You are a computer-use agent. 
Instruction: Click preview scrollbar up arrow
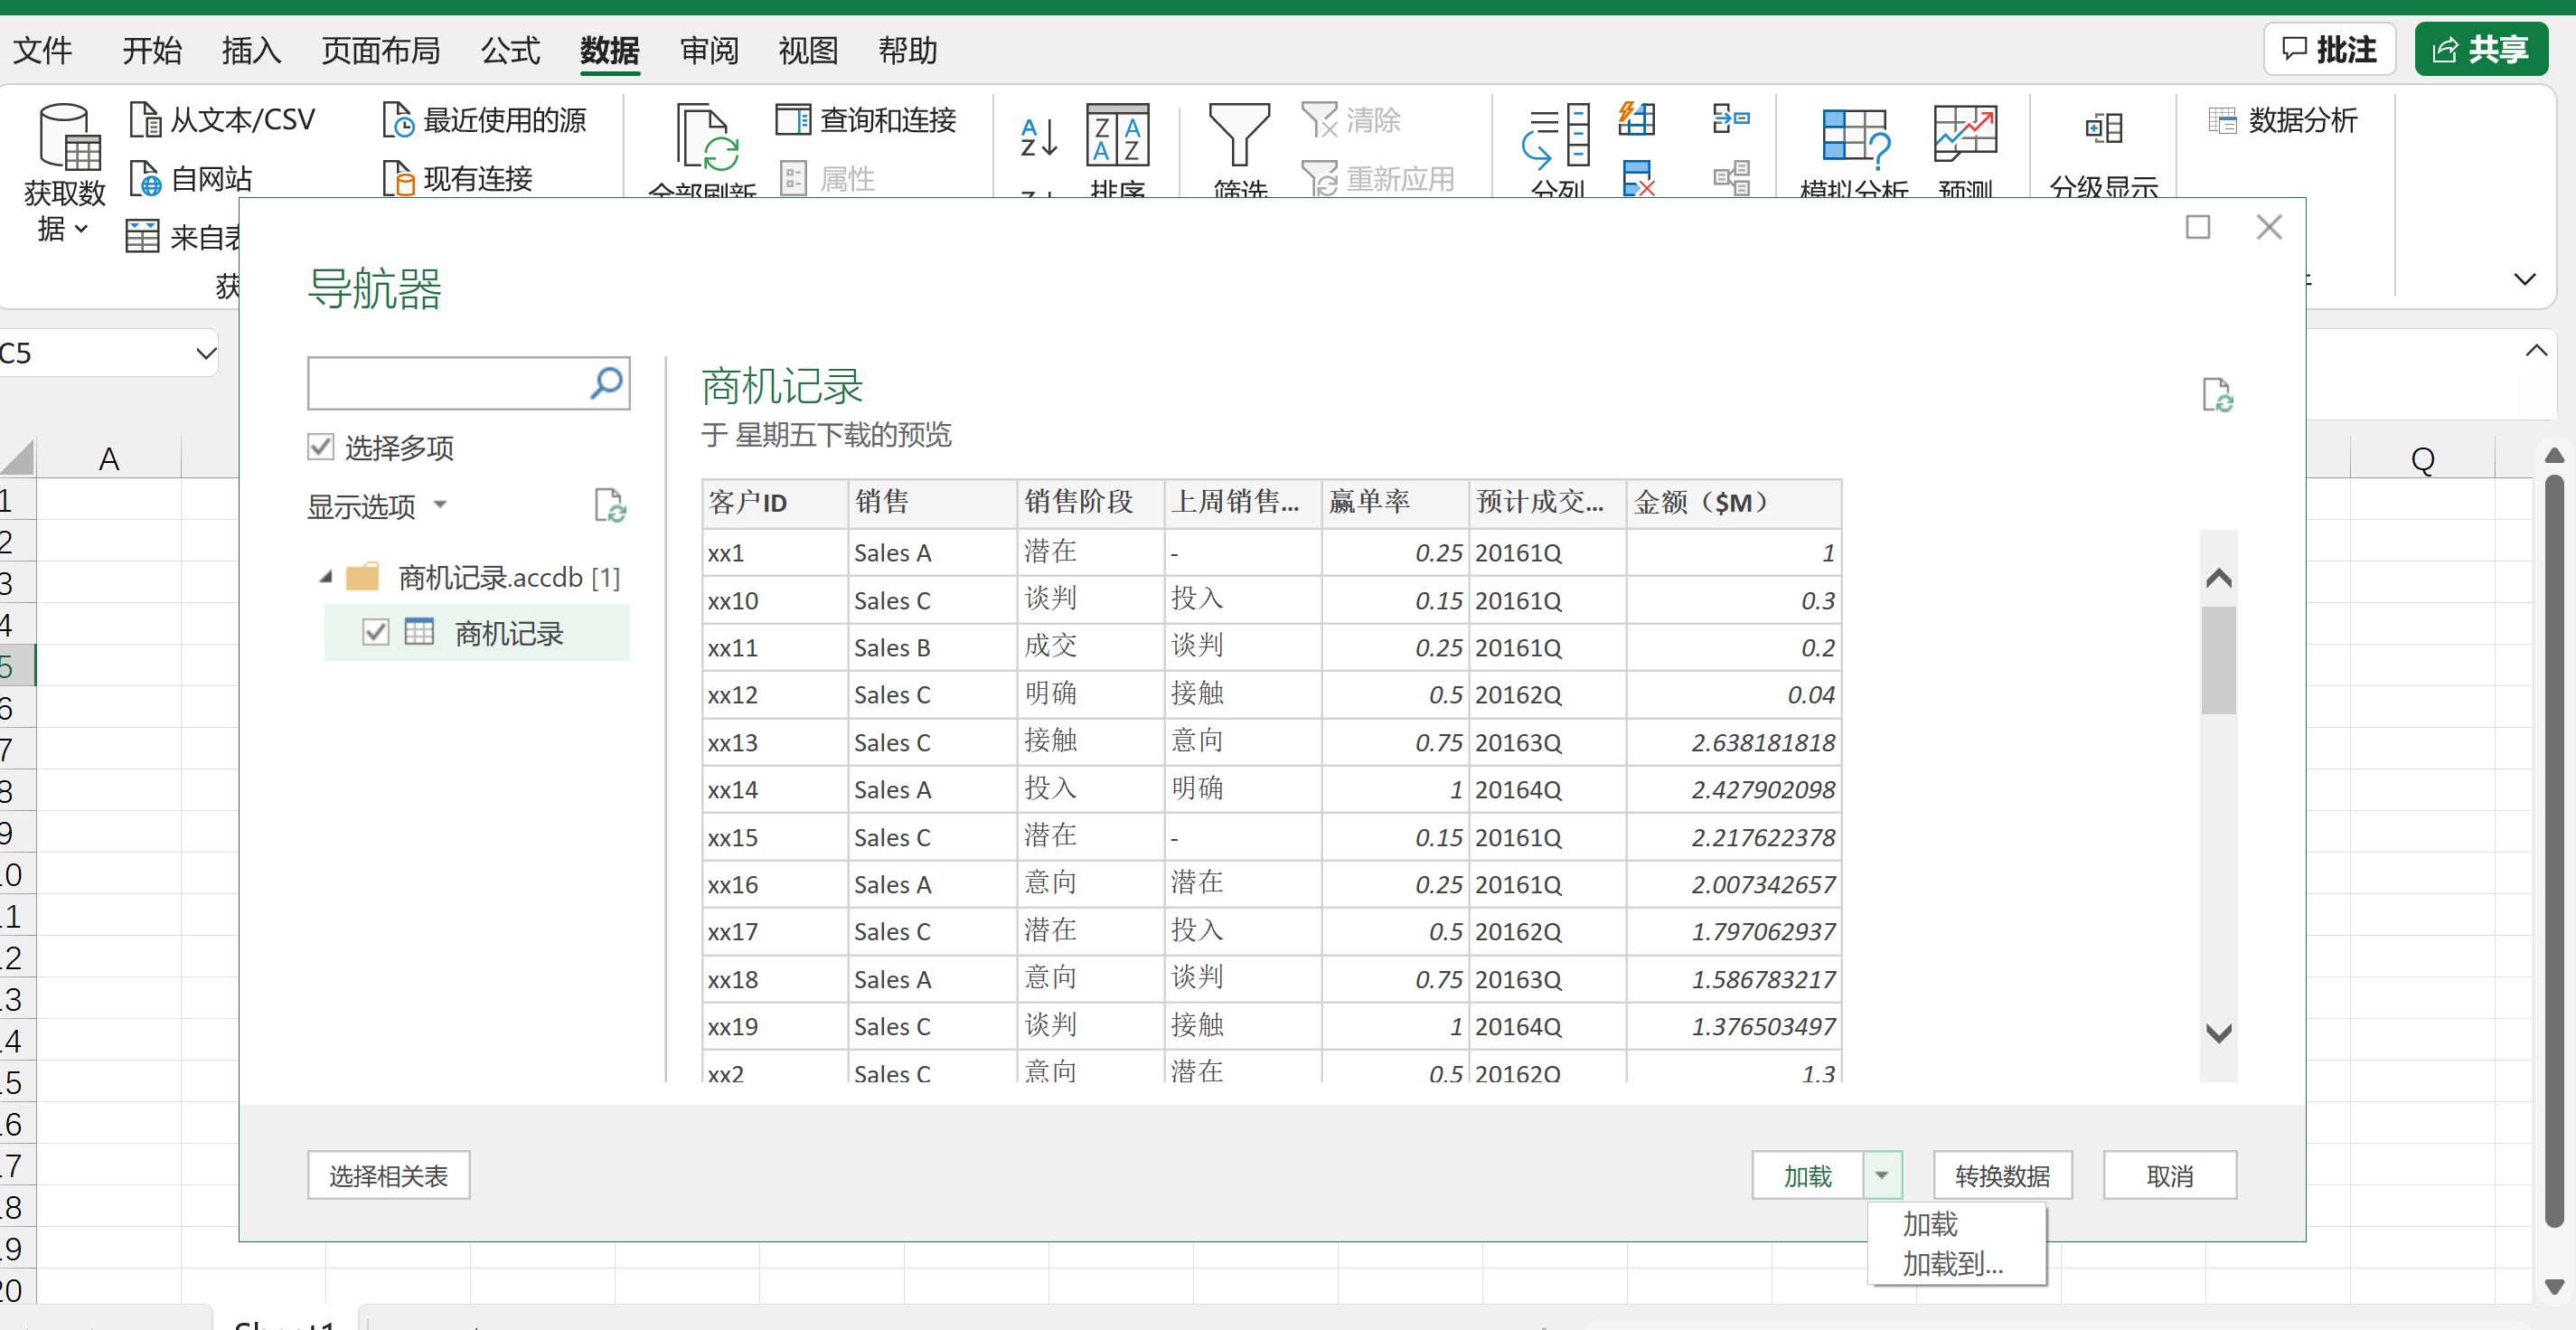coord(2218,577)
